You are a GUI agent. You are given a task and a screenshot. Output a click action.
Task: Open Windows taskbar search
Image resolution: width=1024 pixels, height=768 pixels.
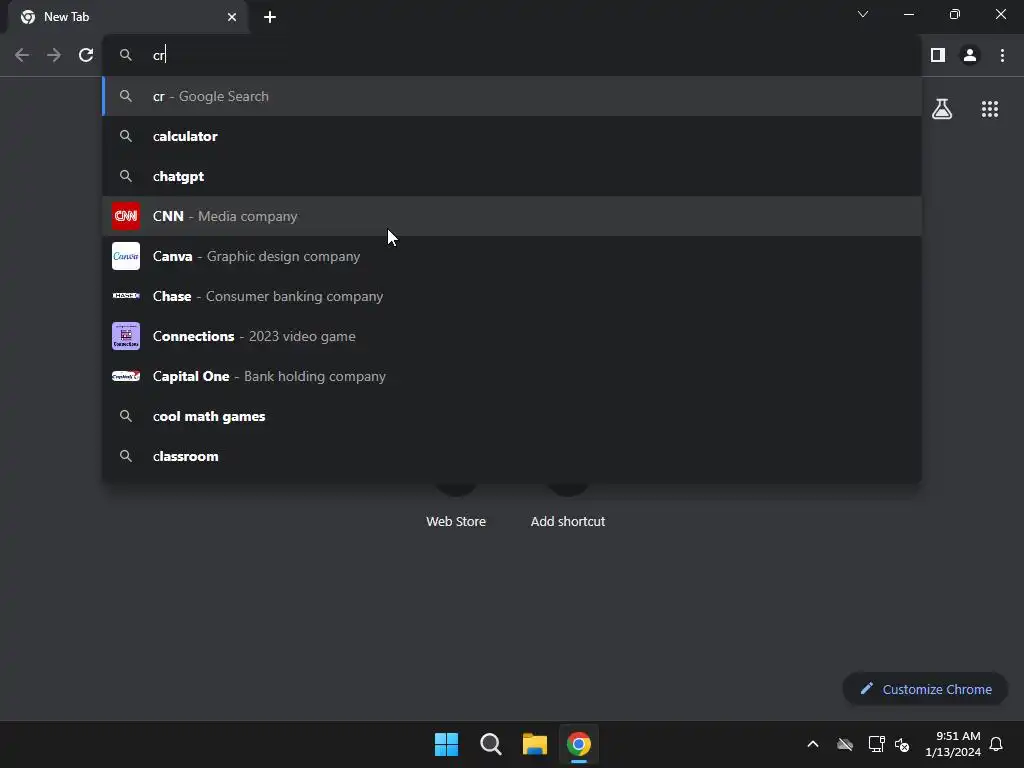point(490,744)
